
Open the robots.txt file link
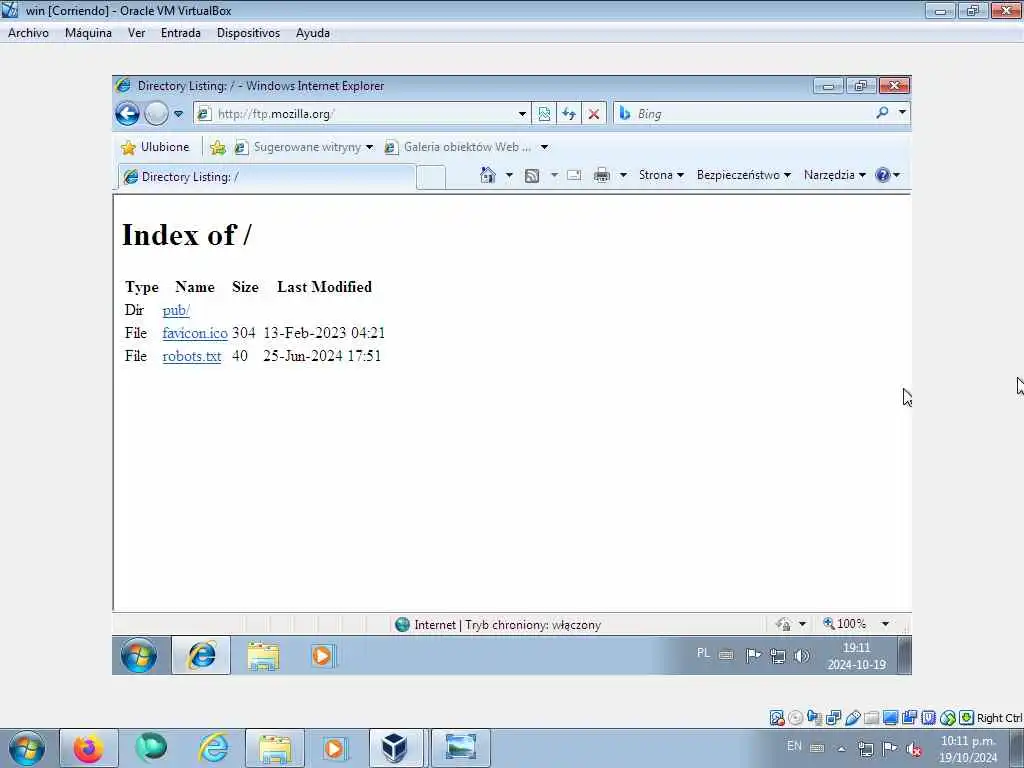coord(191,356)
